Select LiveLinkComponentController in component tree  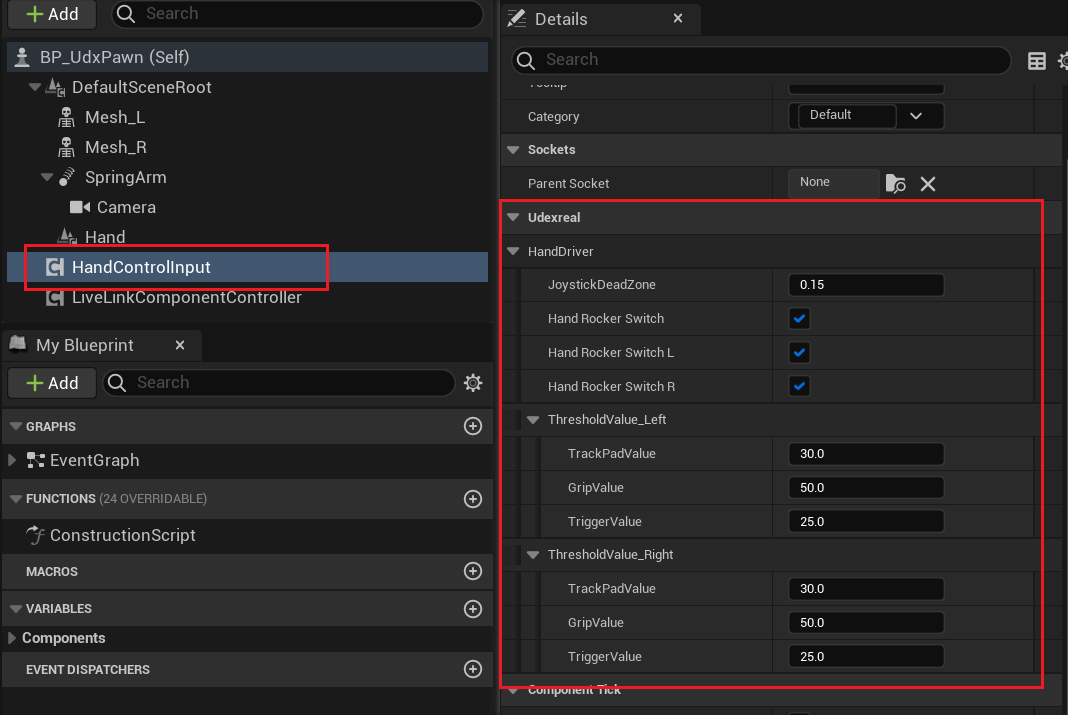coord(186,297)
